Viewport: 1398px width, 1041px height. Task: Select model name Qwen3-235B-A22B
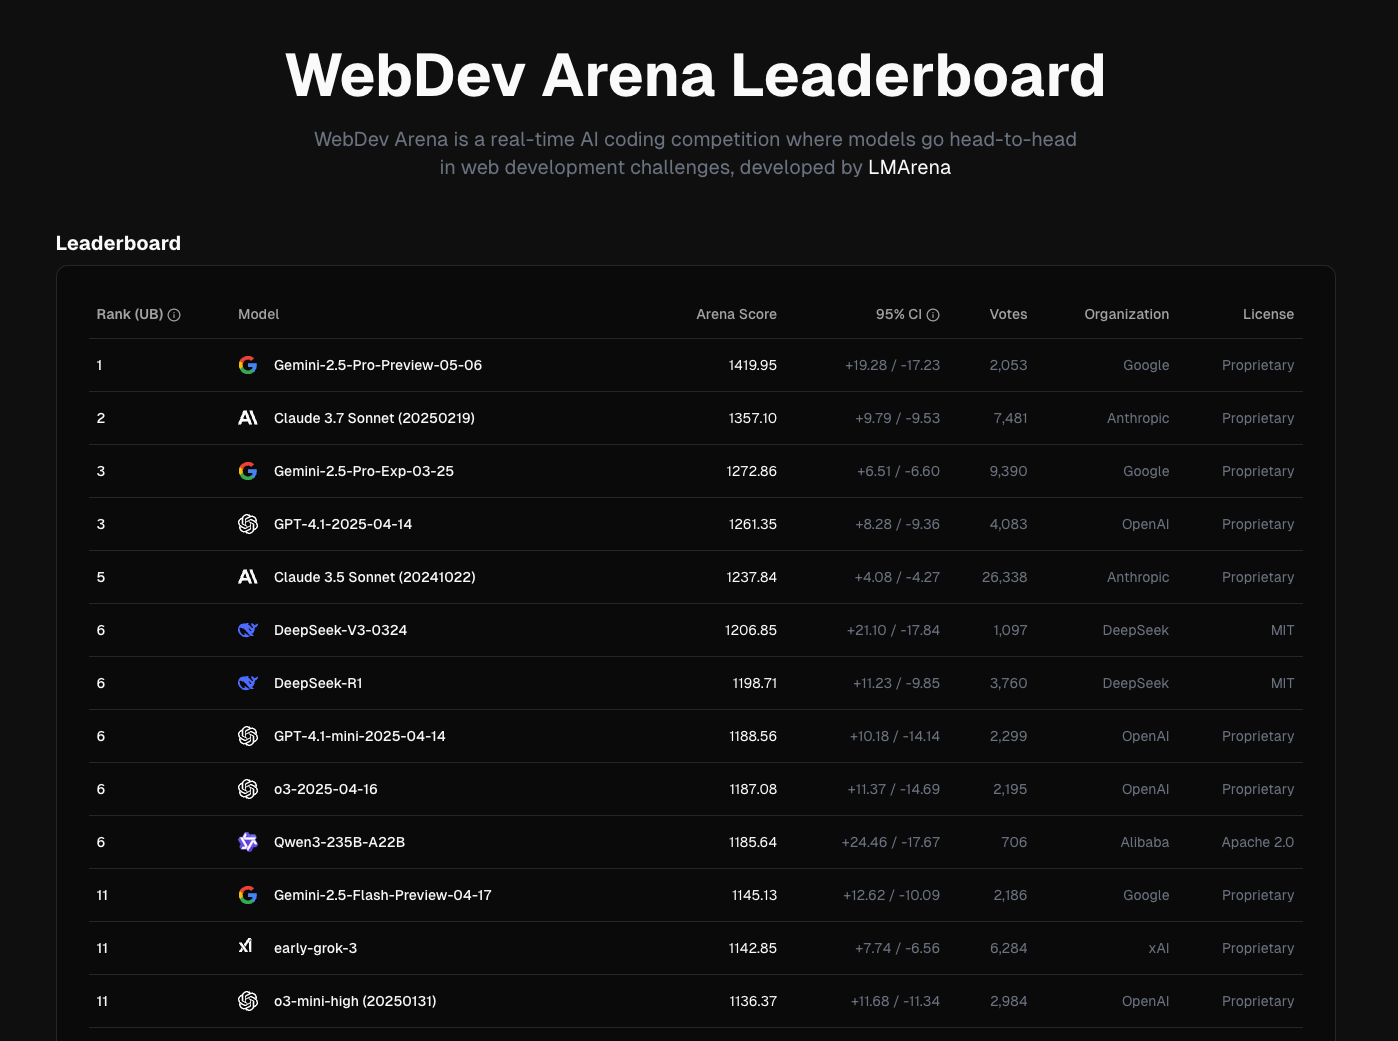(x=340, y=842)
